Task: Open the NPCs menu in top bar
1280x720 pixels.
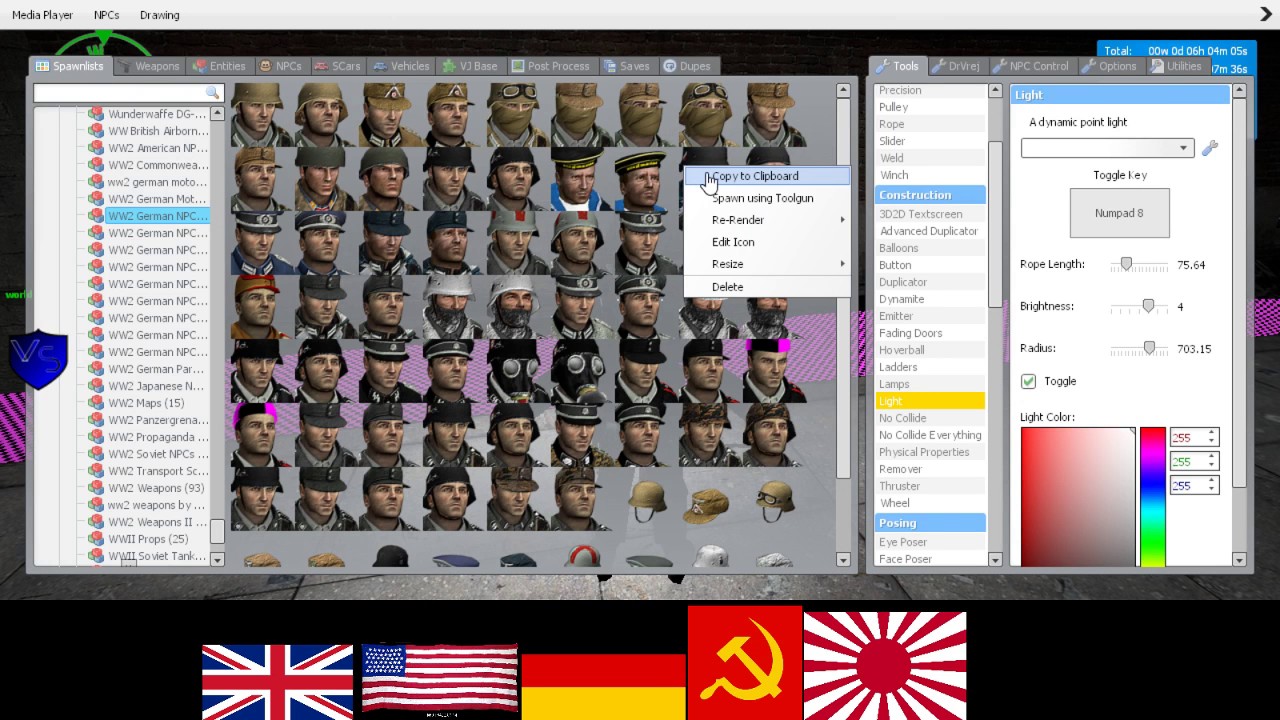Action: tap(106, 15)
